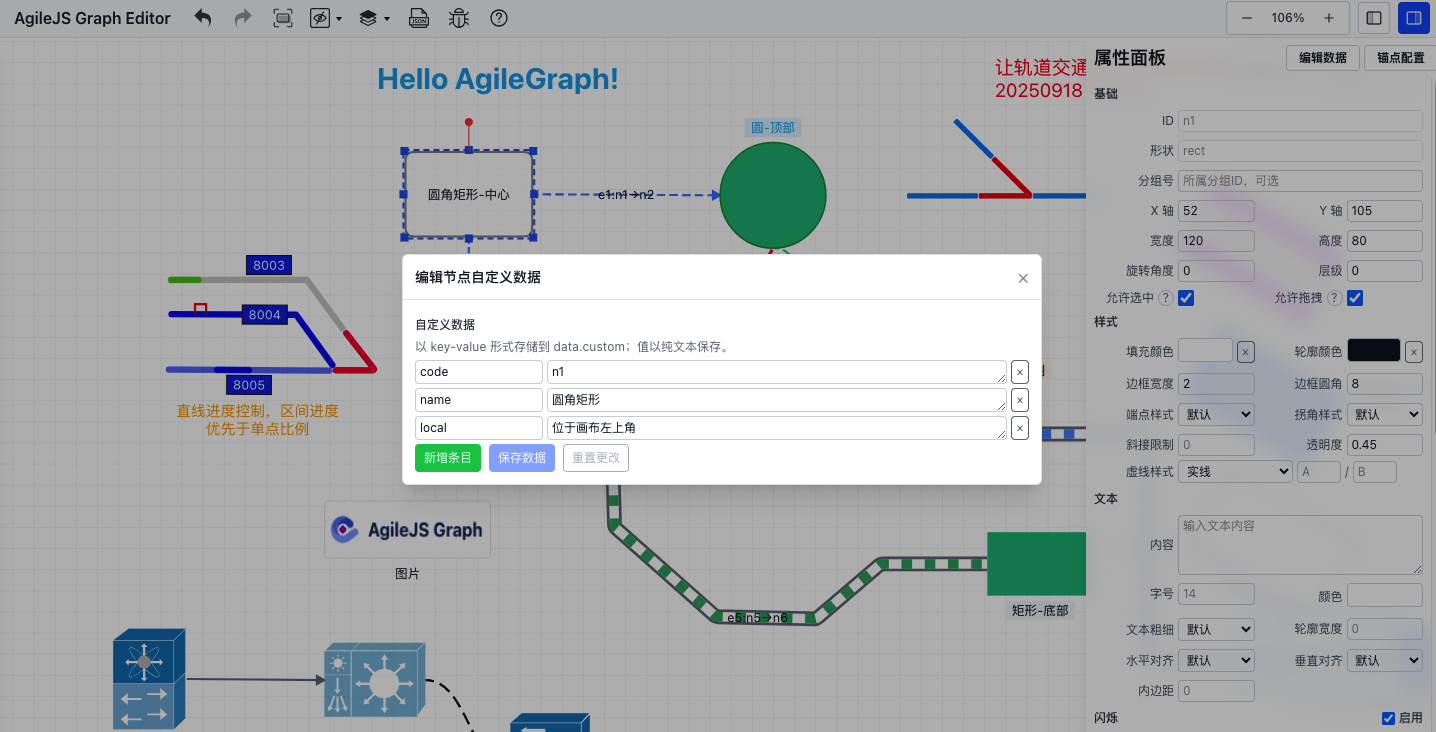
Task: Delete the code row in the dialog
Action: pos(1019,372)
